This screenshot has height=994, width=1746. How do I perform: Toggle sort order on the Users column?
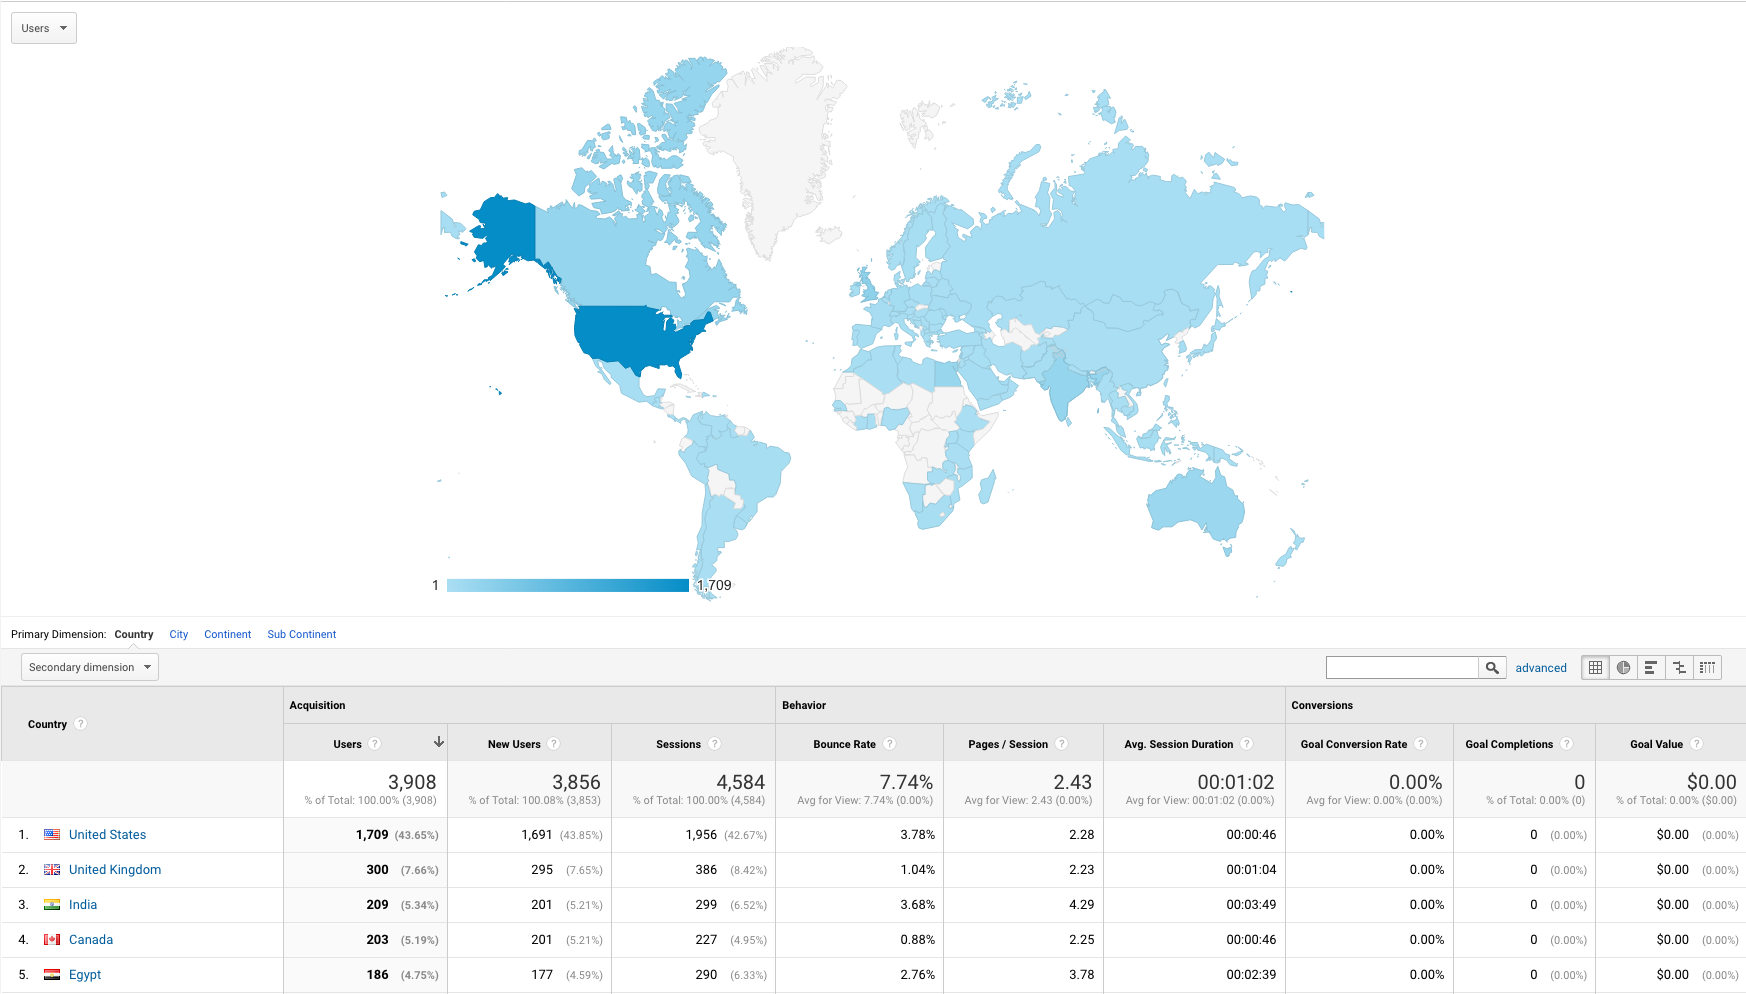tap(439, 744)
